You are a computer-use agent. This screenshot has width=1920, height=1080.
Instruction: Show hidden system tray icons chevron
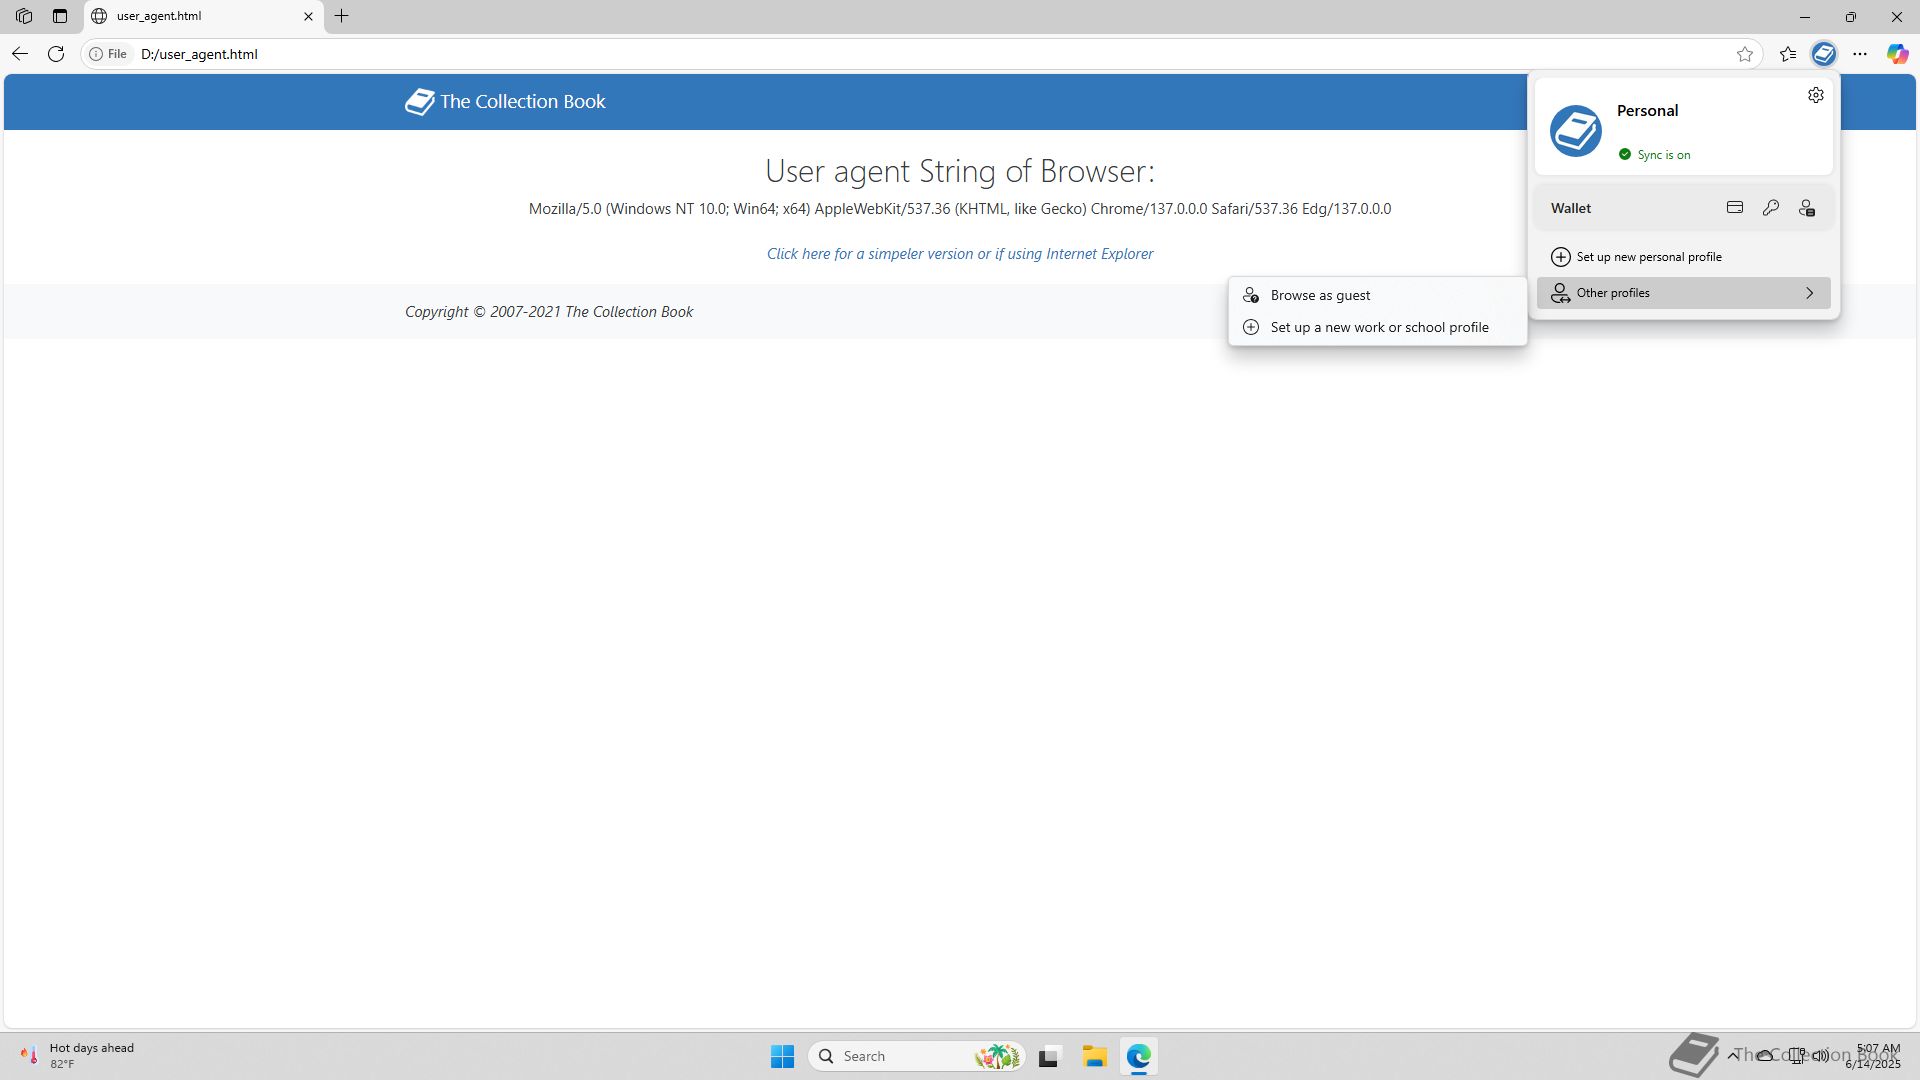tap(1732, 1055)
